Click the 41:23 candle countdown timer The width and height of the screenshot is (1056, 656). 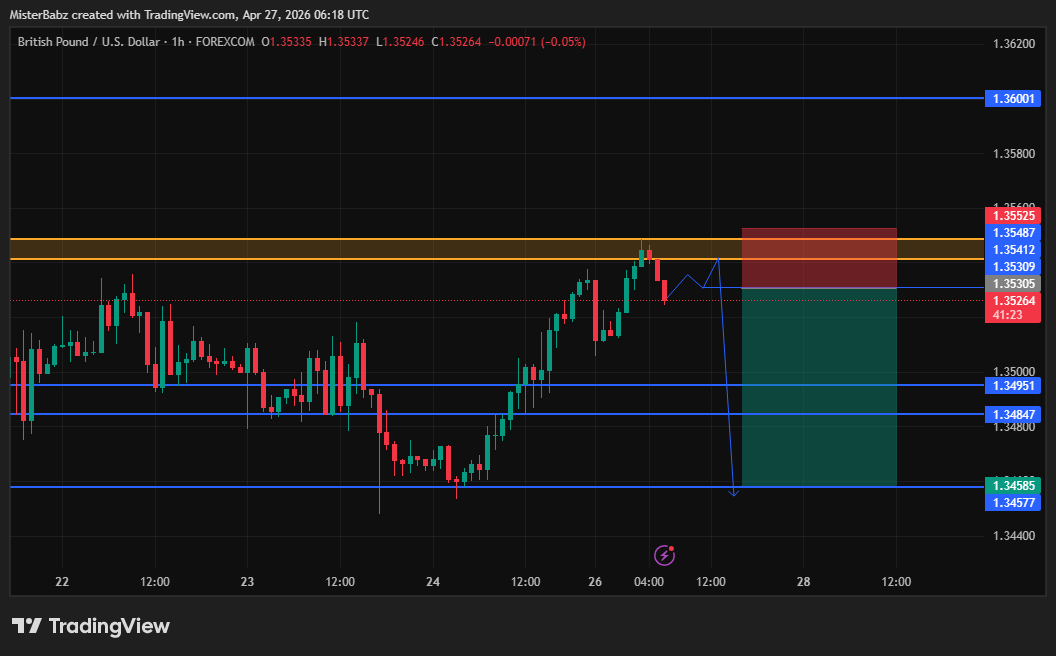pos(1007,315)
